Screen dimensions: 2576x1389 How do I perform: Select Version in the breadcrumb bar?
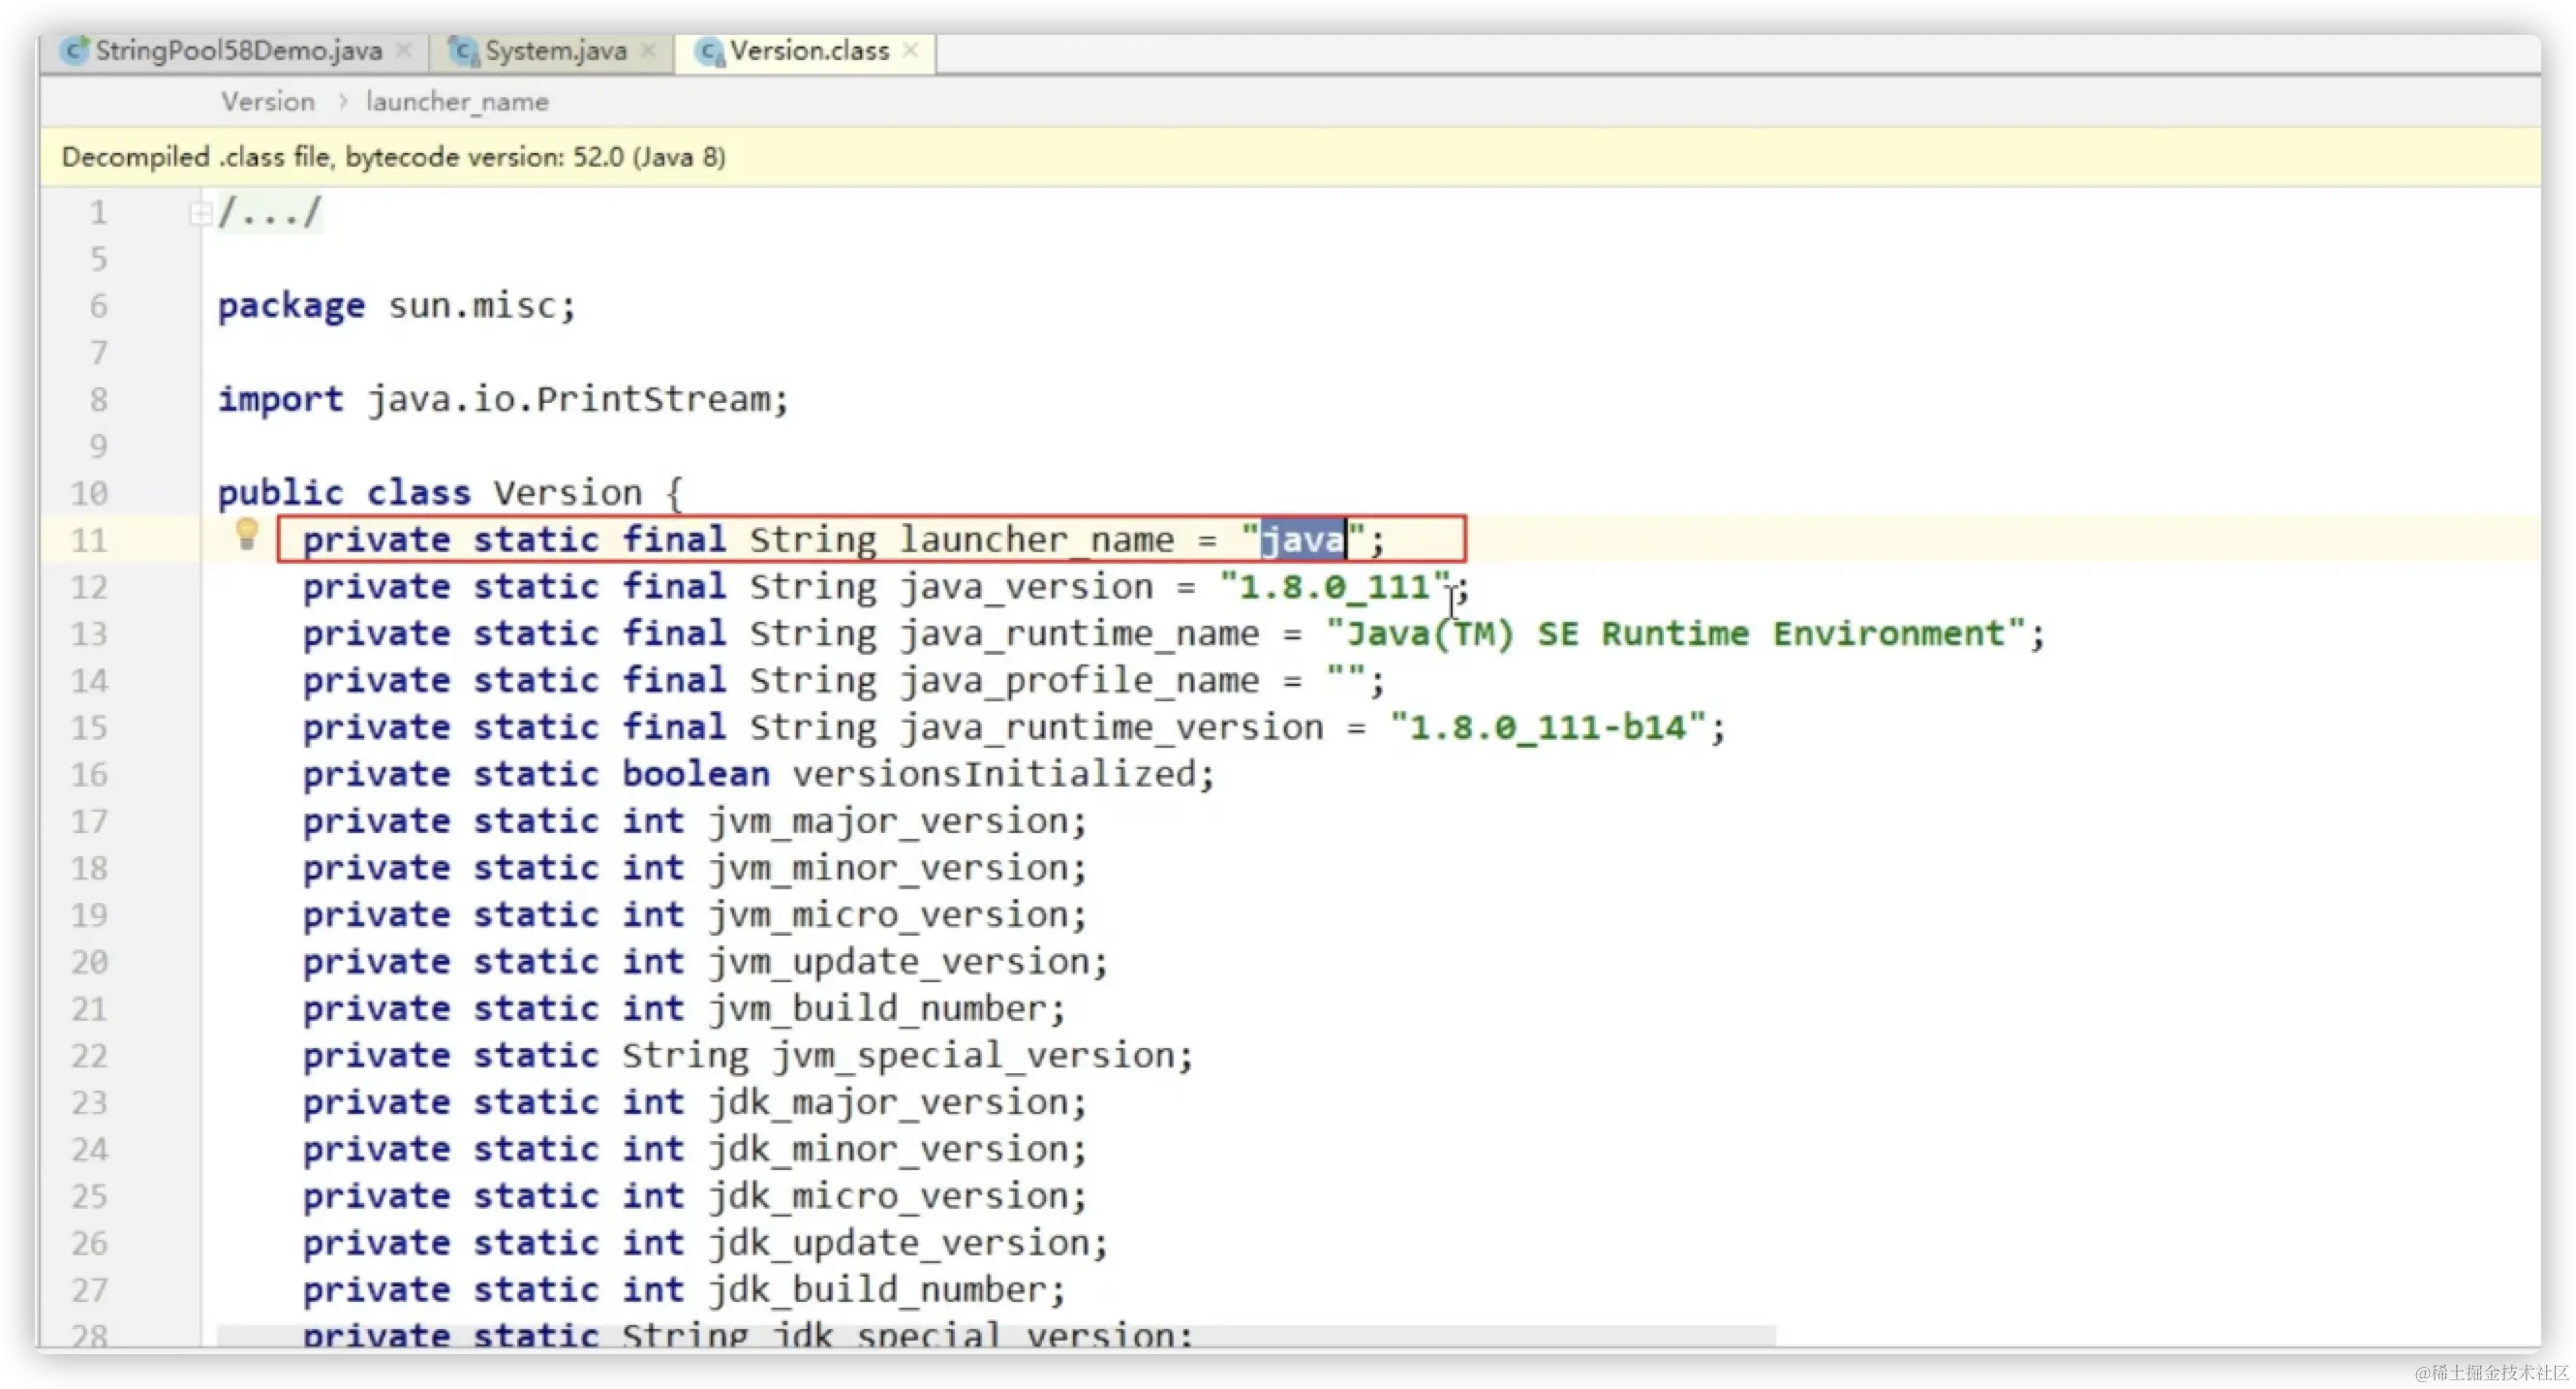click(268, 102)
